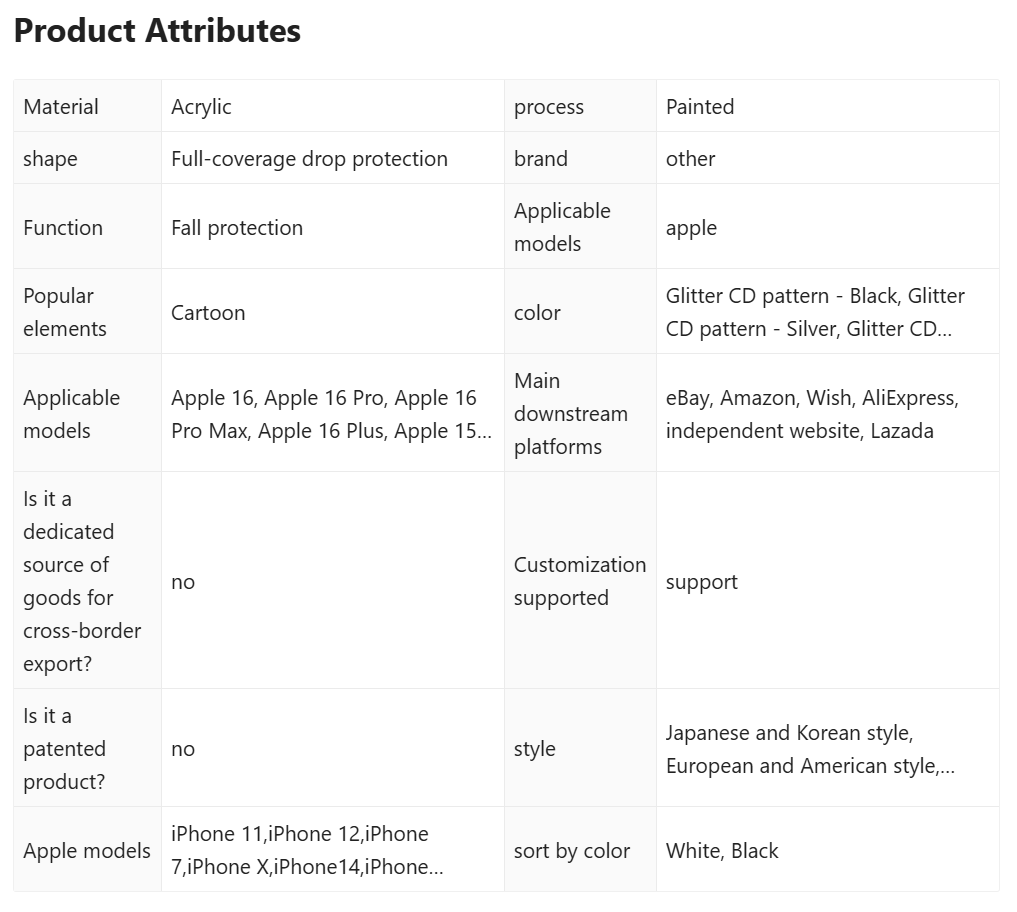Click the Painted process value
This screenshot has height=912, width=1017.
(x=700, y=106)
